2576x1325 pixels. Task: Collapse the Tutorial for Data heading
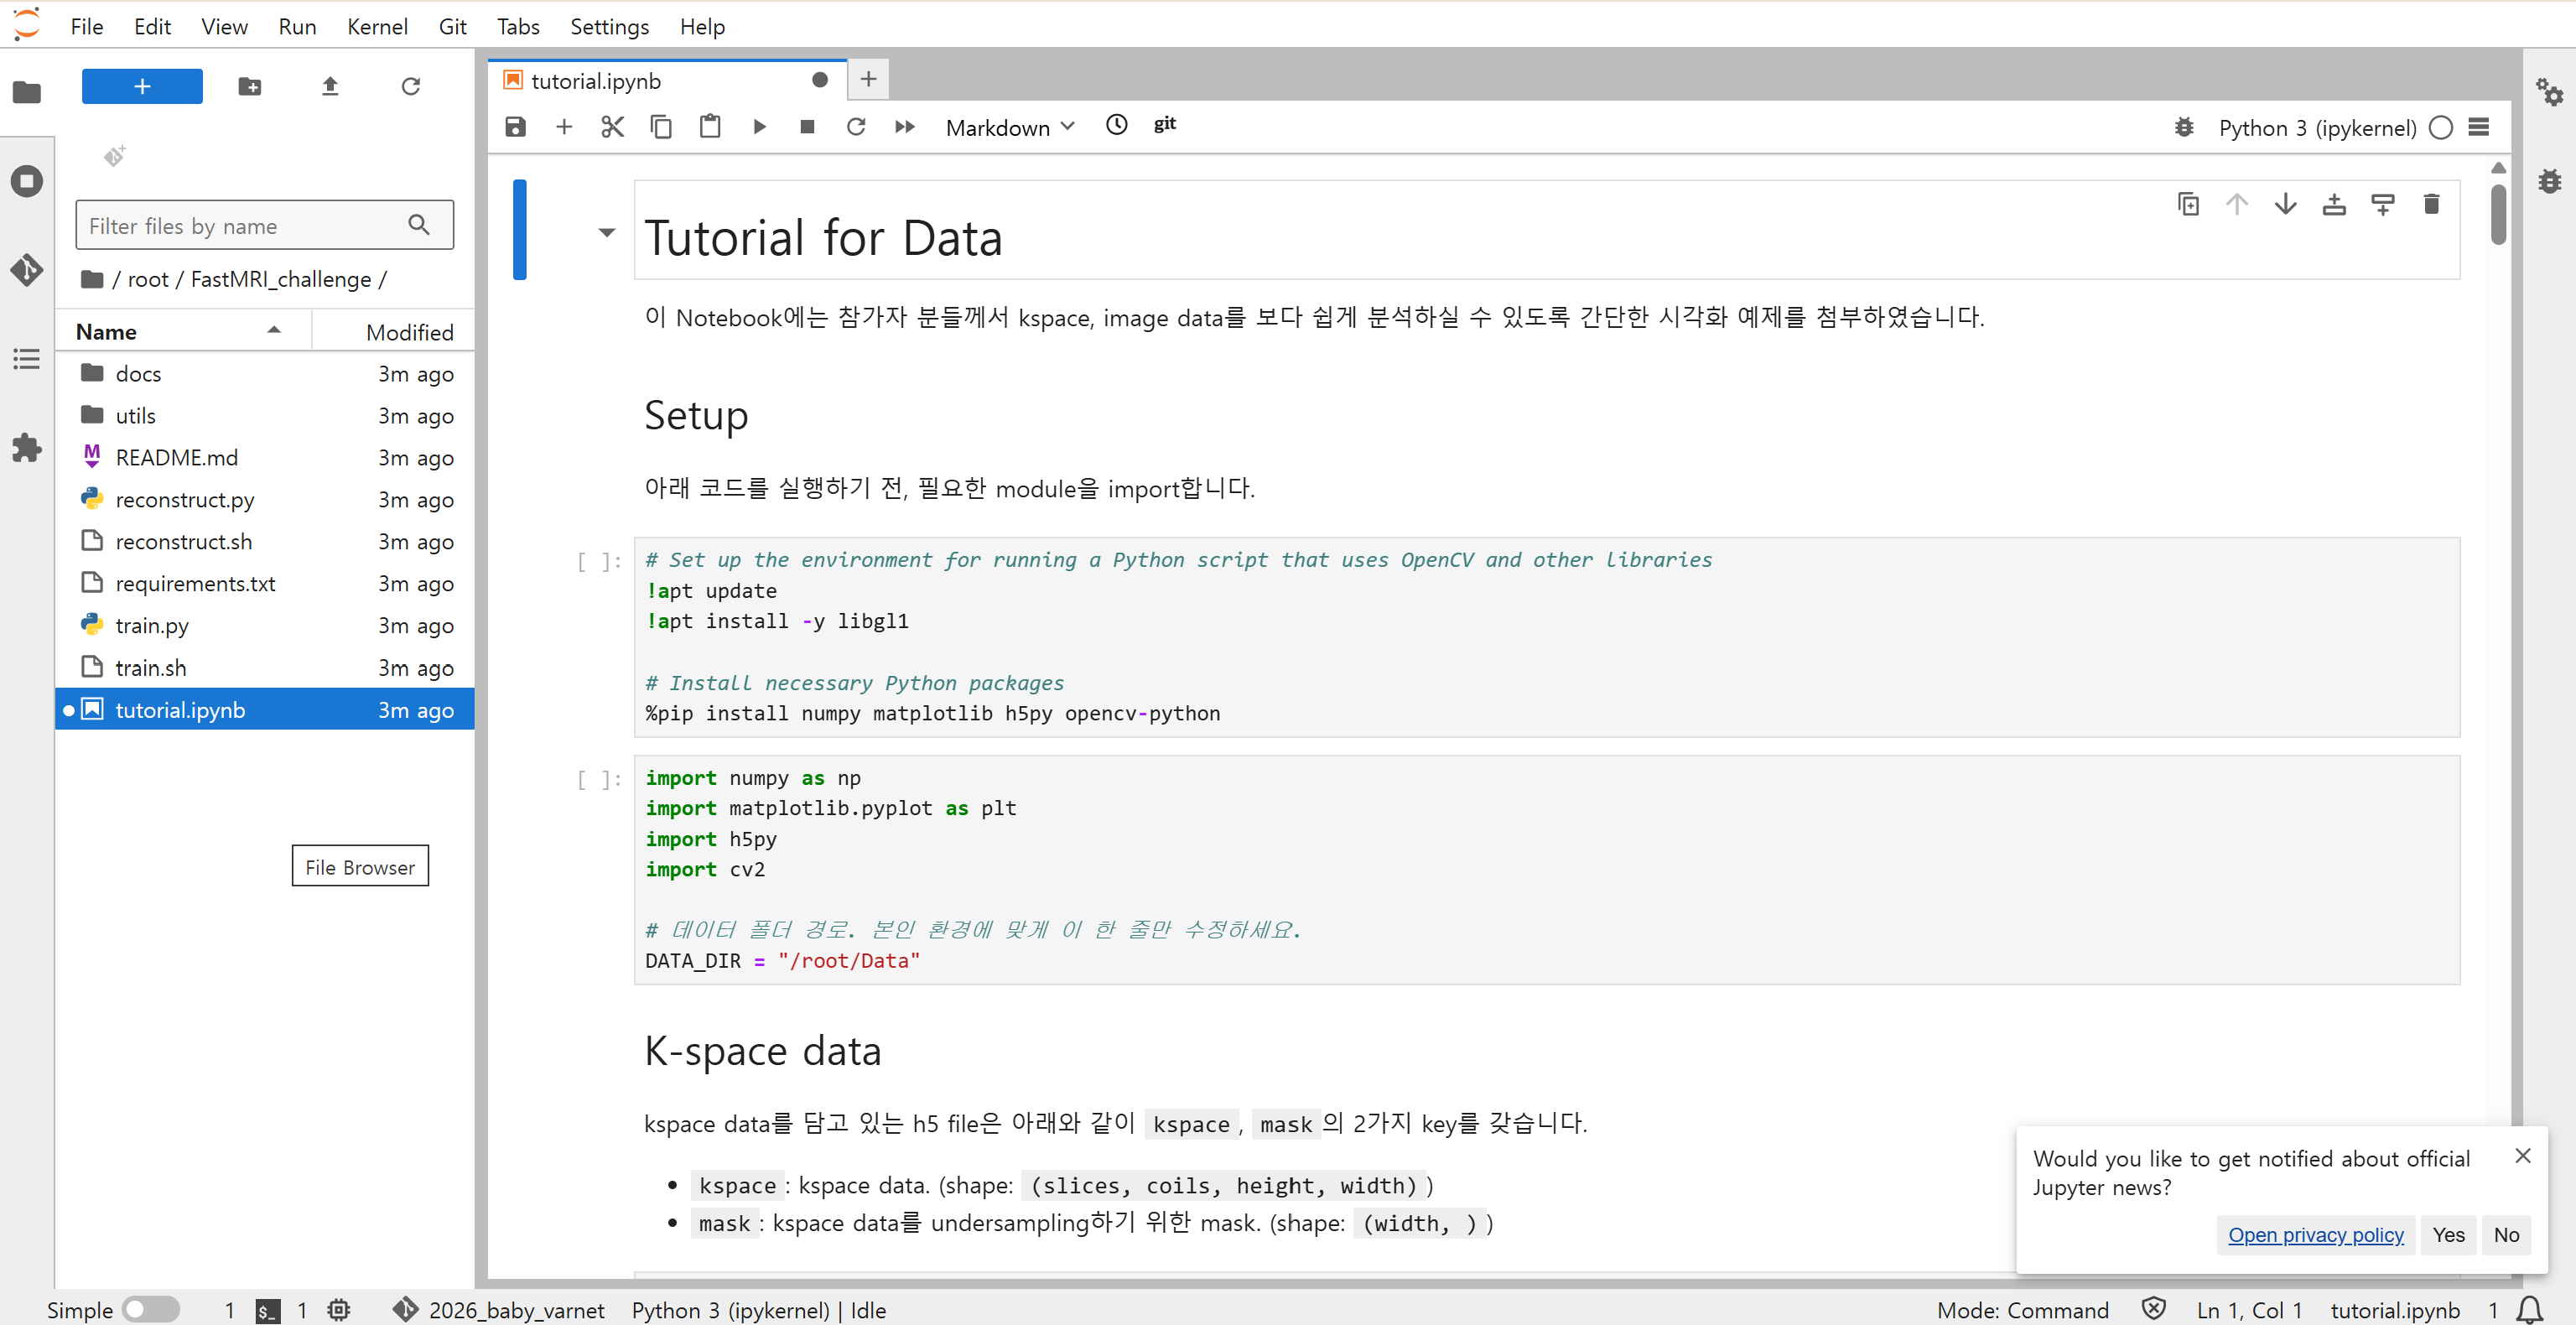point(606,233)
